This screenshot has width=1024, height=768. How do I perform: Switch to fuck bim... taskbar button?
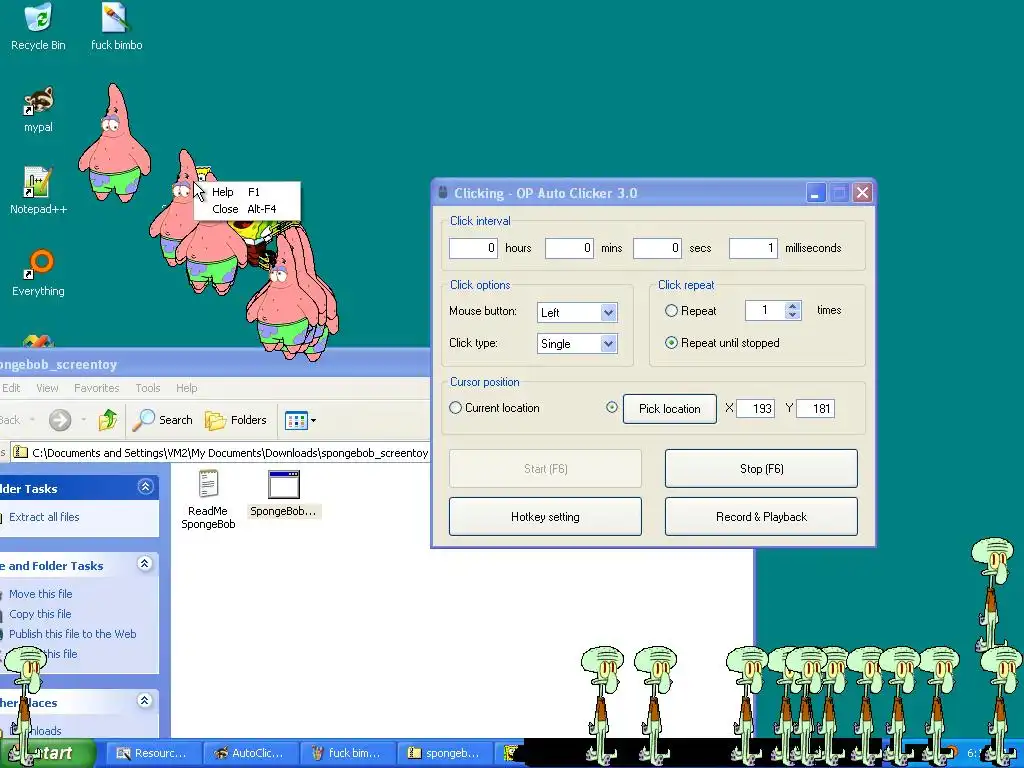tap(347, 753)
